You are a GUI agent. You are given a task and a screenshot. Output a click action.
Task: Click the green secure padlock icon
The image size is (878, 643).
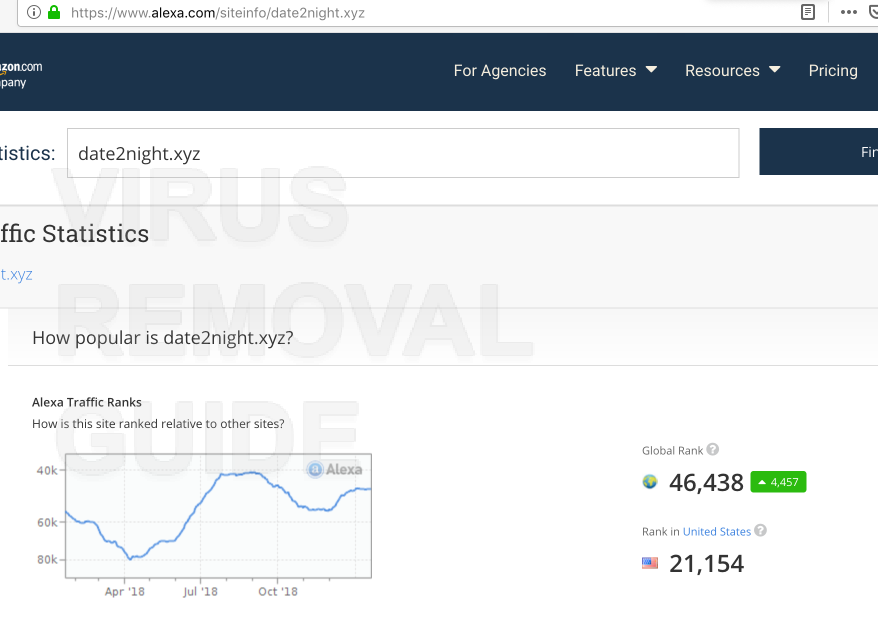click(x=54, y=12)
